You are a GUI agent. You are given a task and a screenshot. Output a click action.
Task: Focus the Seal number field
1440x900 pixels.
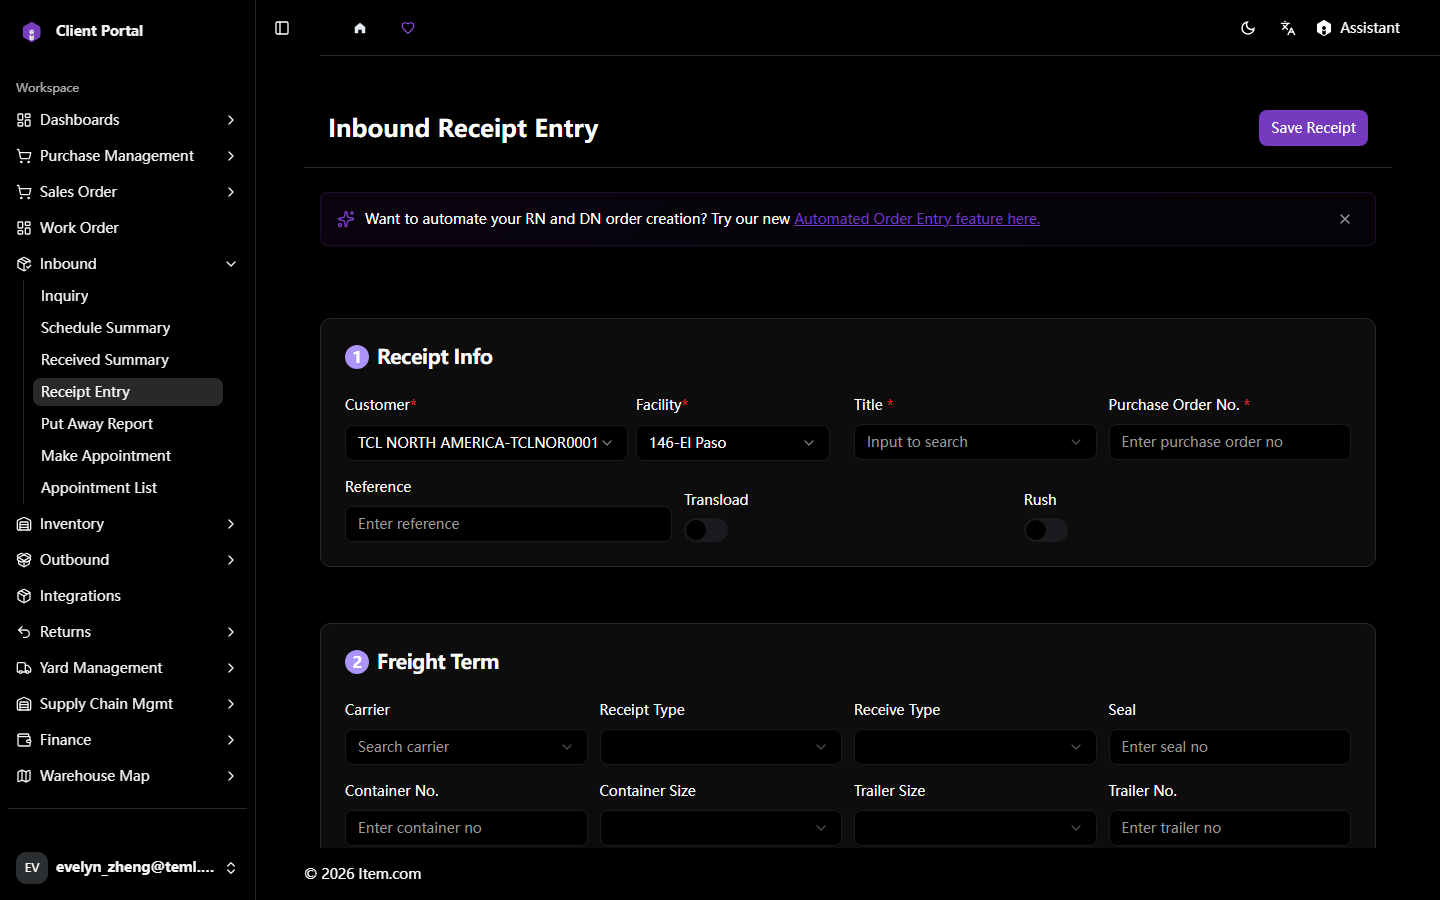point(1230,747)
